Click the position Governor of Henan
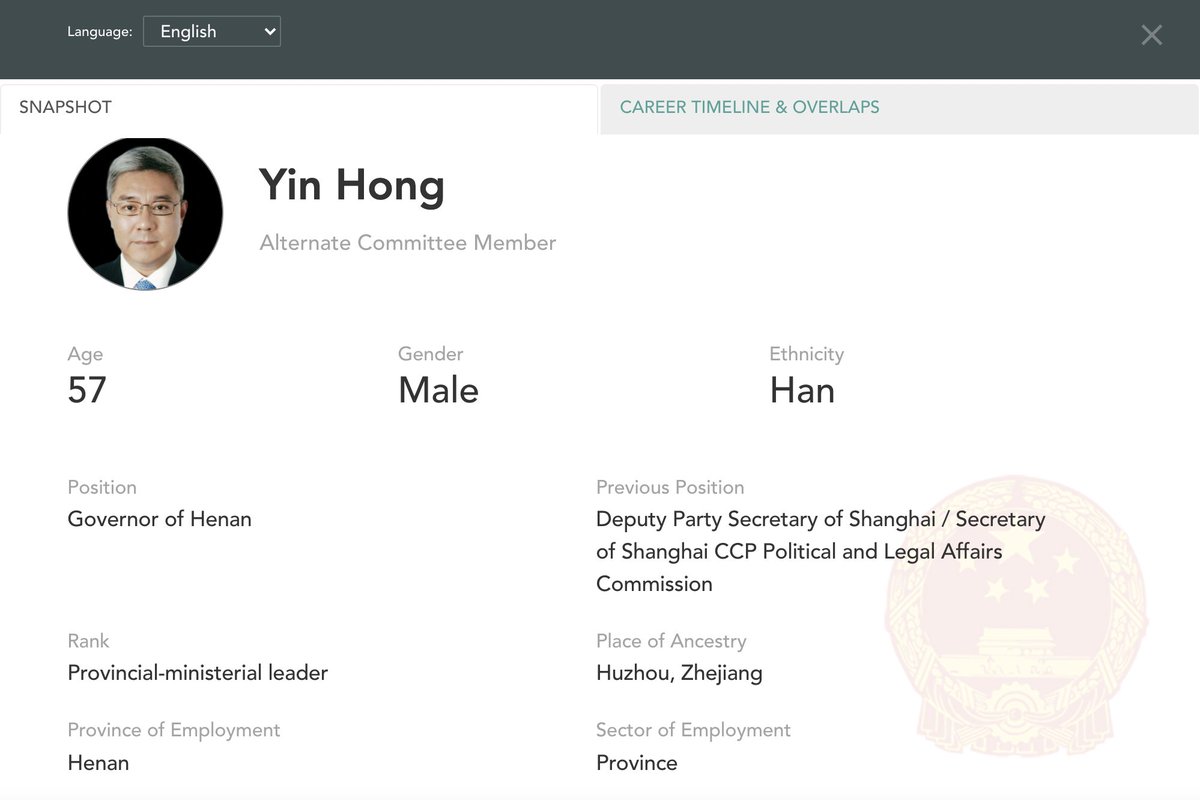The image size is (1200, 800). [x=160, y=519]
